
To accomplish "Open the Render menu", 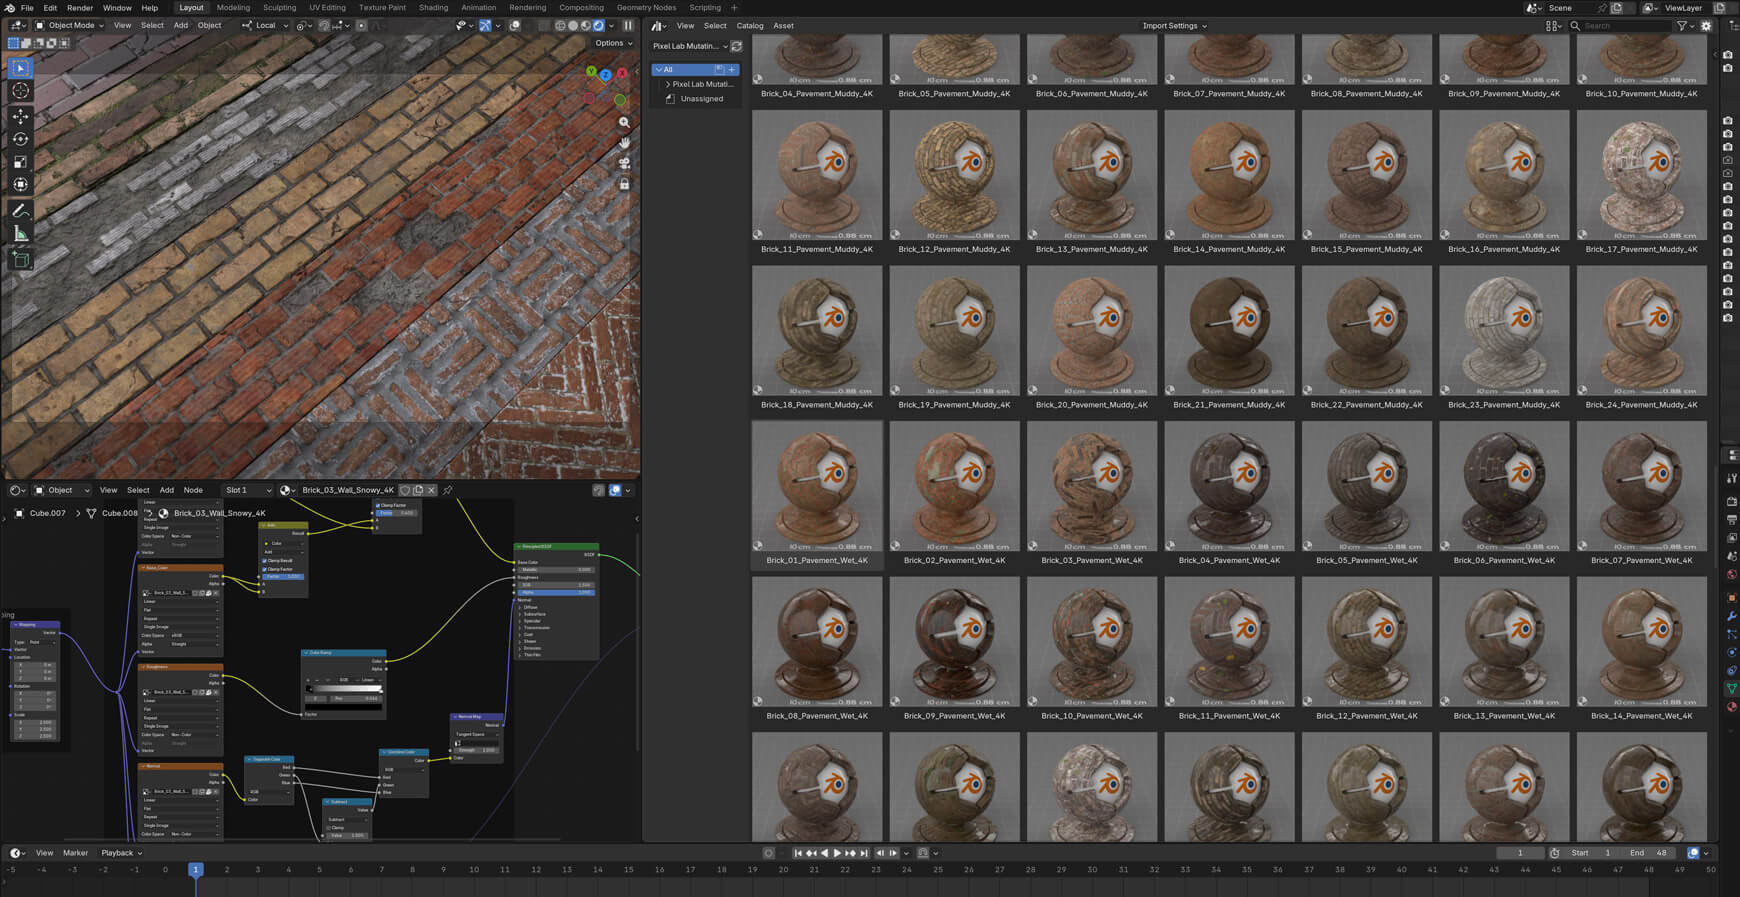I will tap(80, 8).
